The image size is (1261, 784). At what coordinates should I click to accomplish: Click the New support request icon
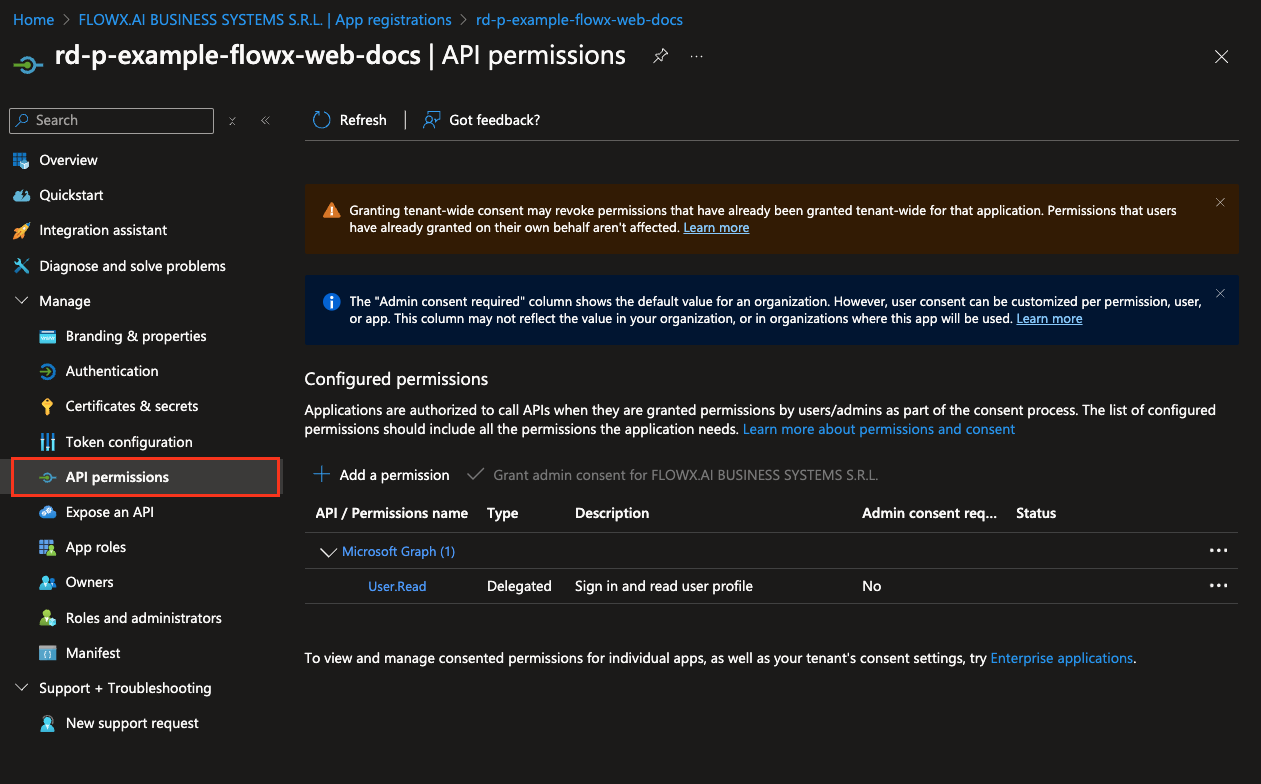click(47, 723)
